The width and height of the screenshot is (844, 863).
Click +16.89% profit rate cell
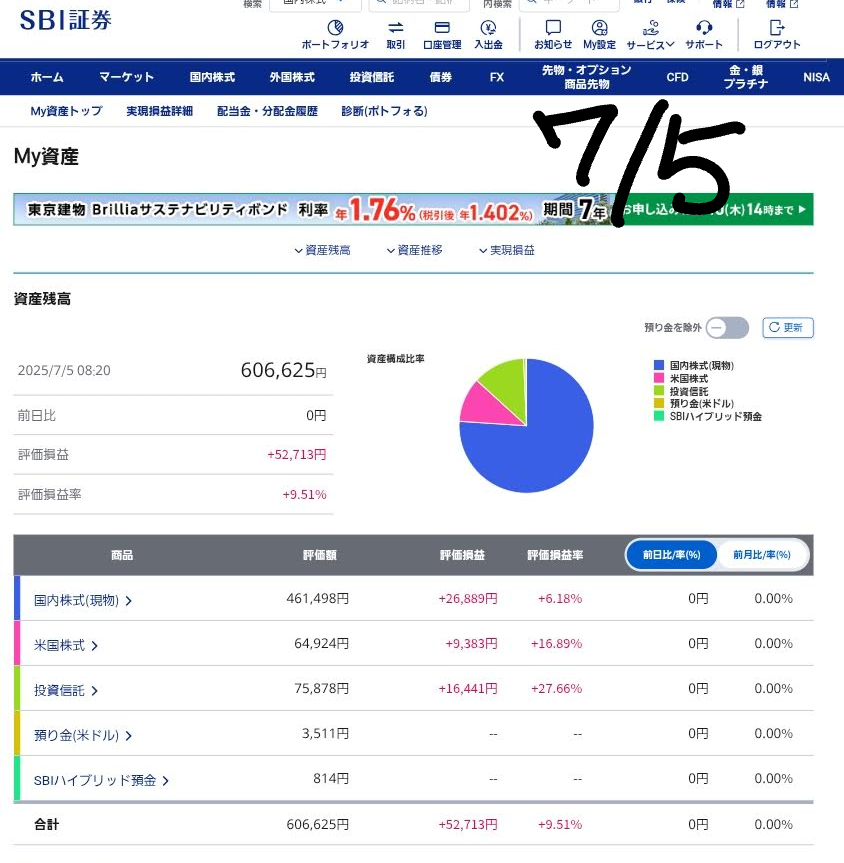pyautogui.click(x=556, y=644)
